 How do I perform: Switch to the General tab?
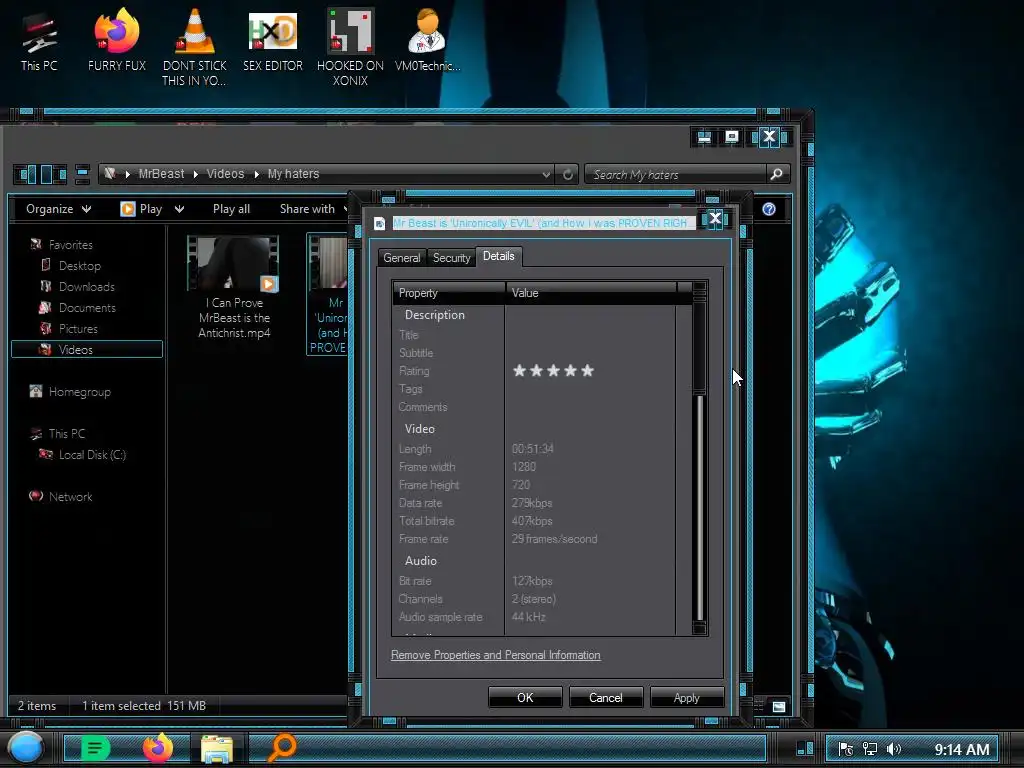coord(402,258)
